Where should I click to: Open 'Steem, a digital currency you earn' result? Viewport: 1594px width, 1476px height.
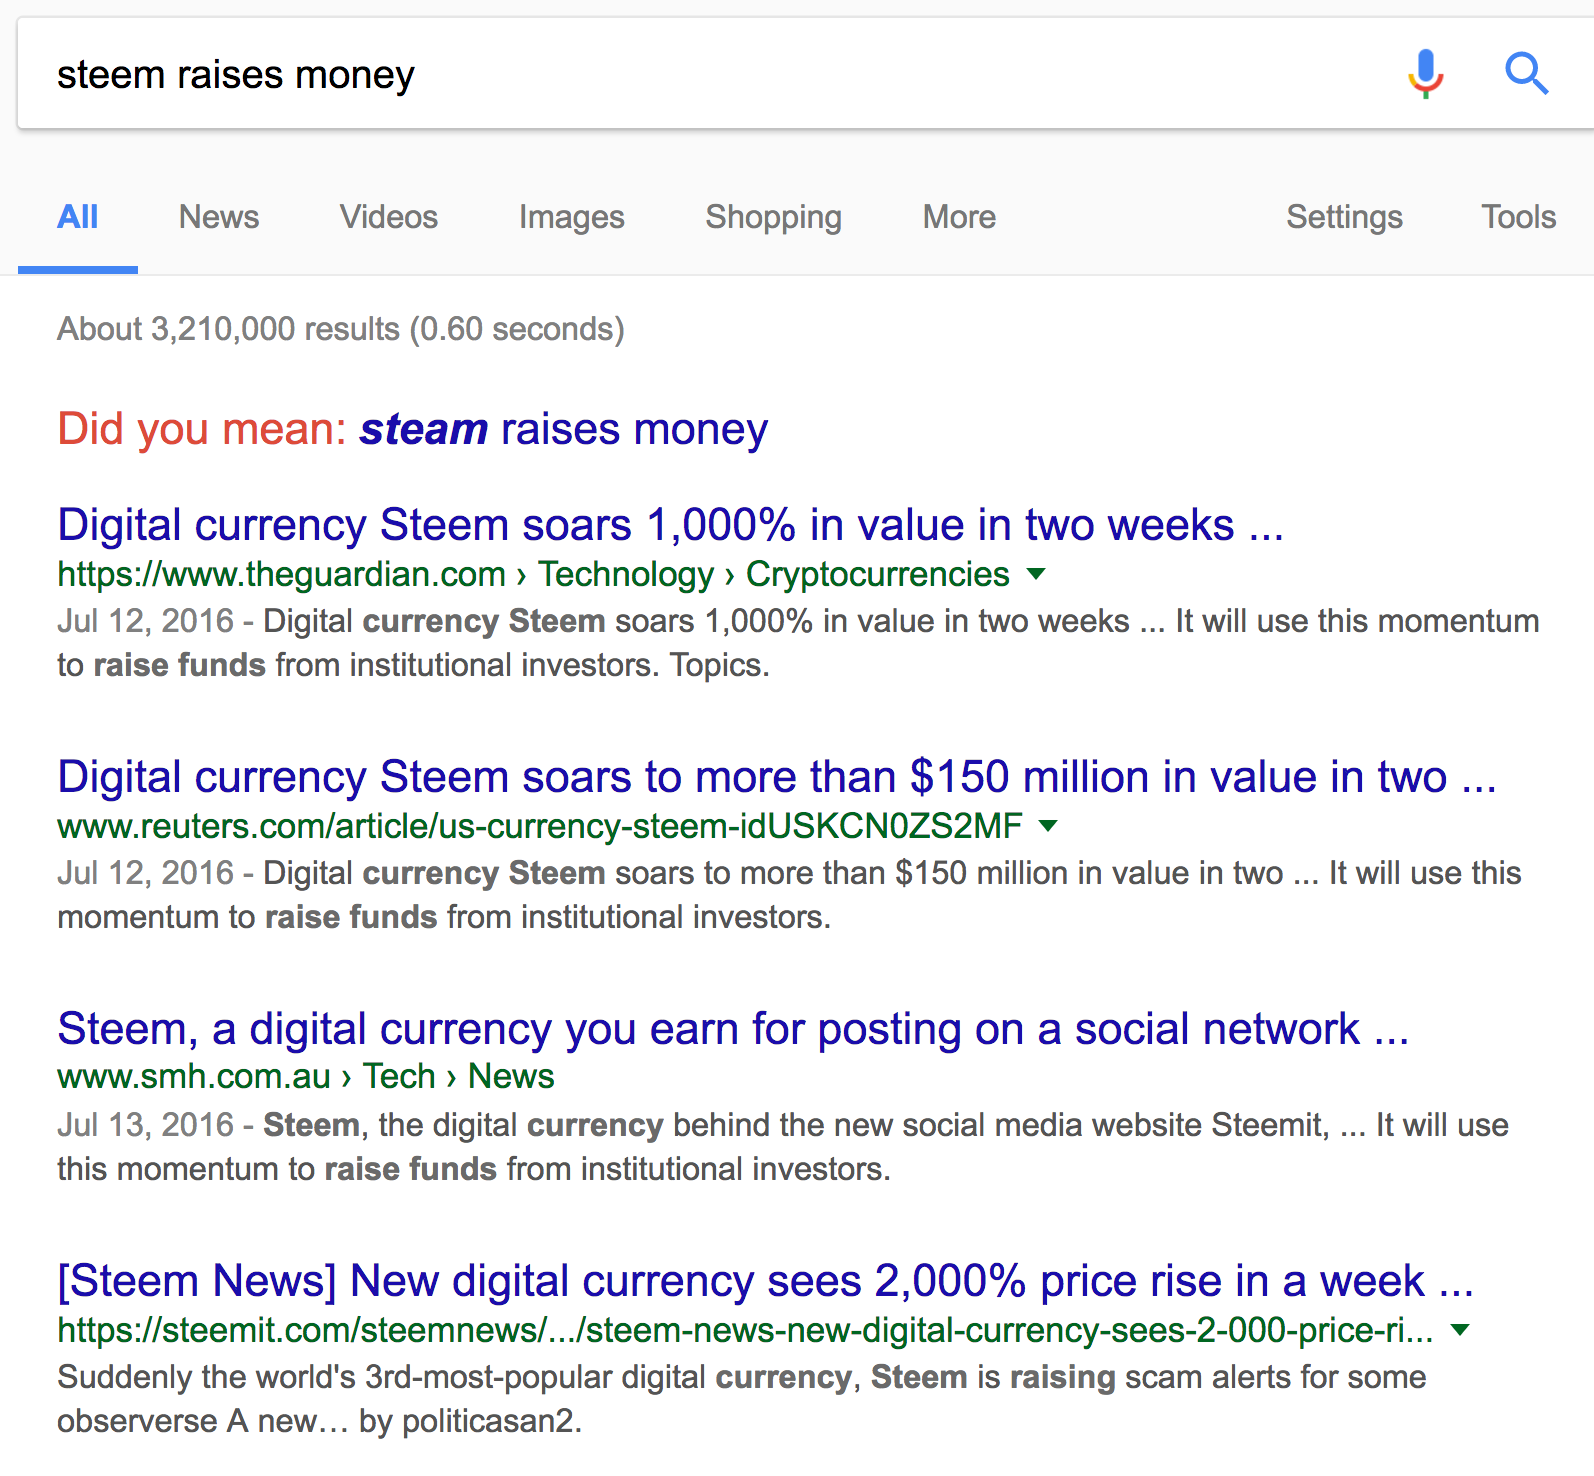[733, 1029]
